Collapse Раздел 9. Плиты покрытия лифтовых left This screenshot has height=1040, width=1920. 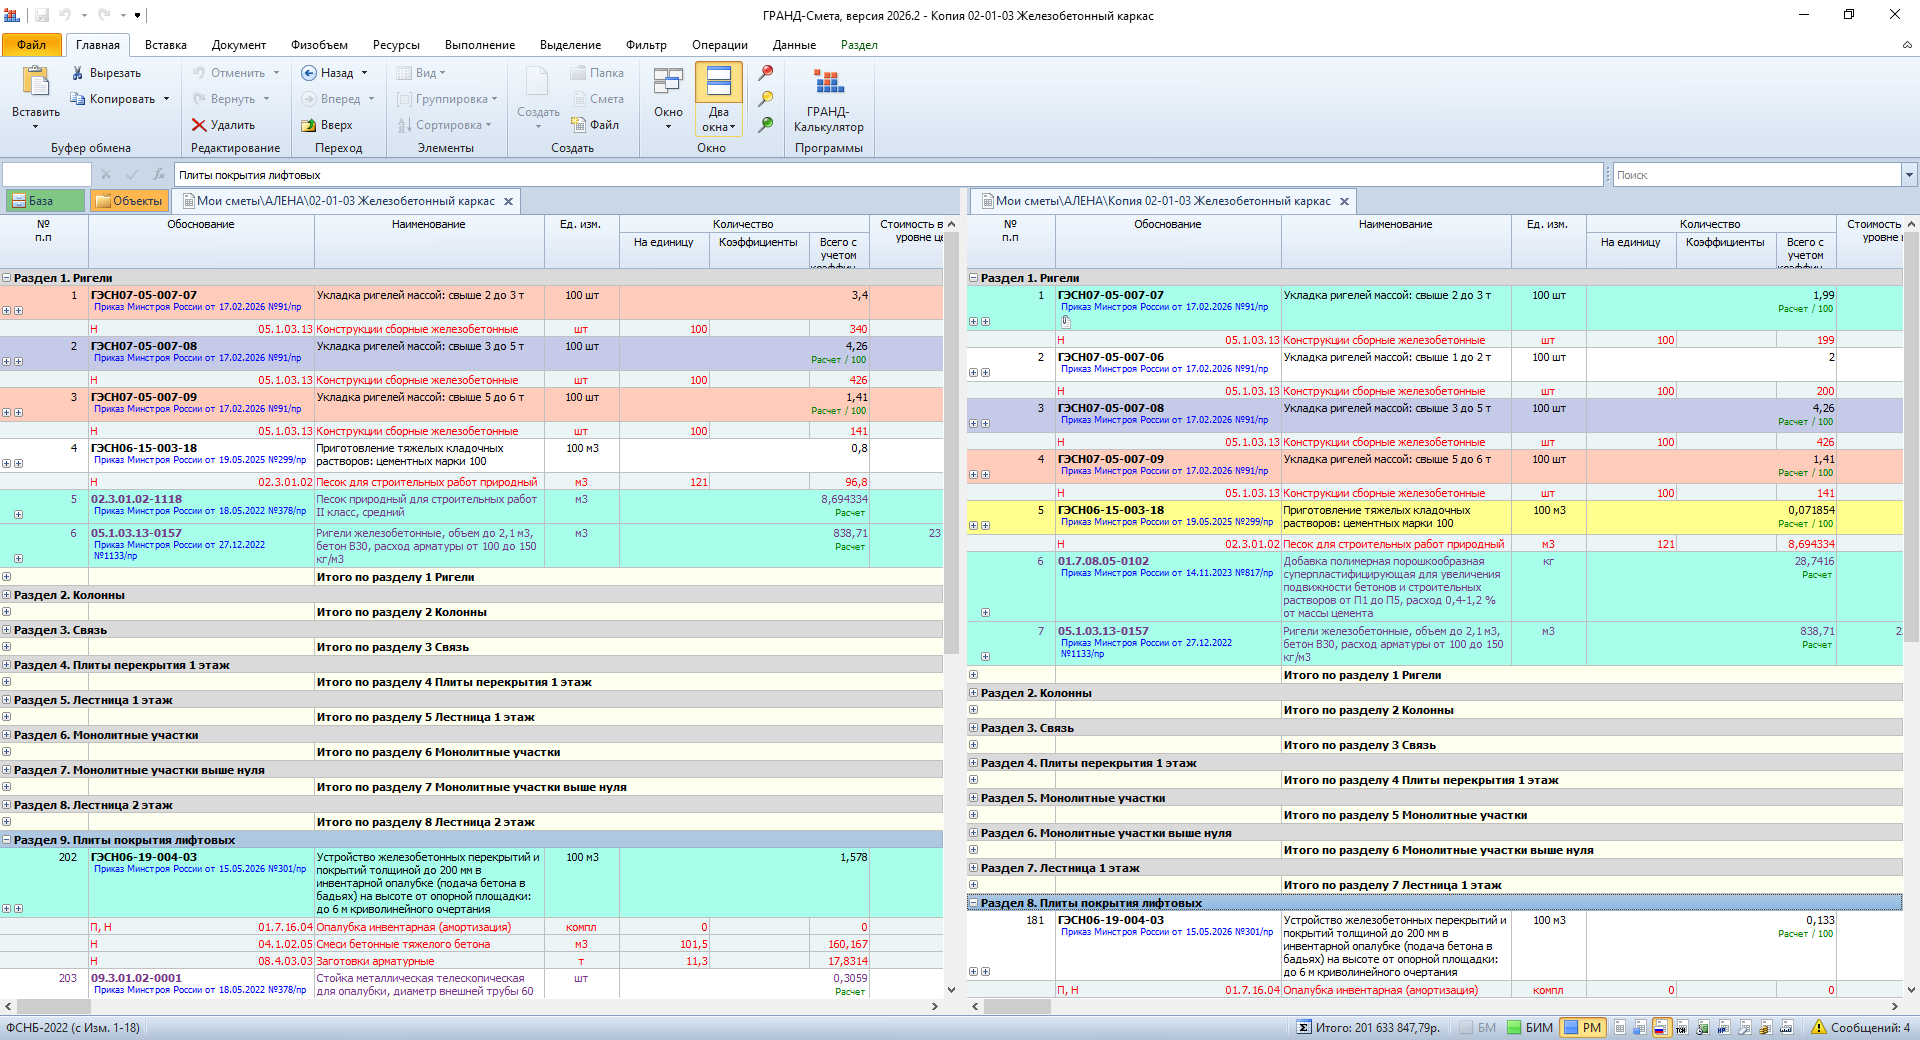pyautogui.click(x=7, y=840)
